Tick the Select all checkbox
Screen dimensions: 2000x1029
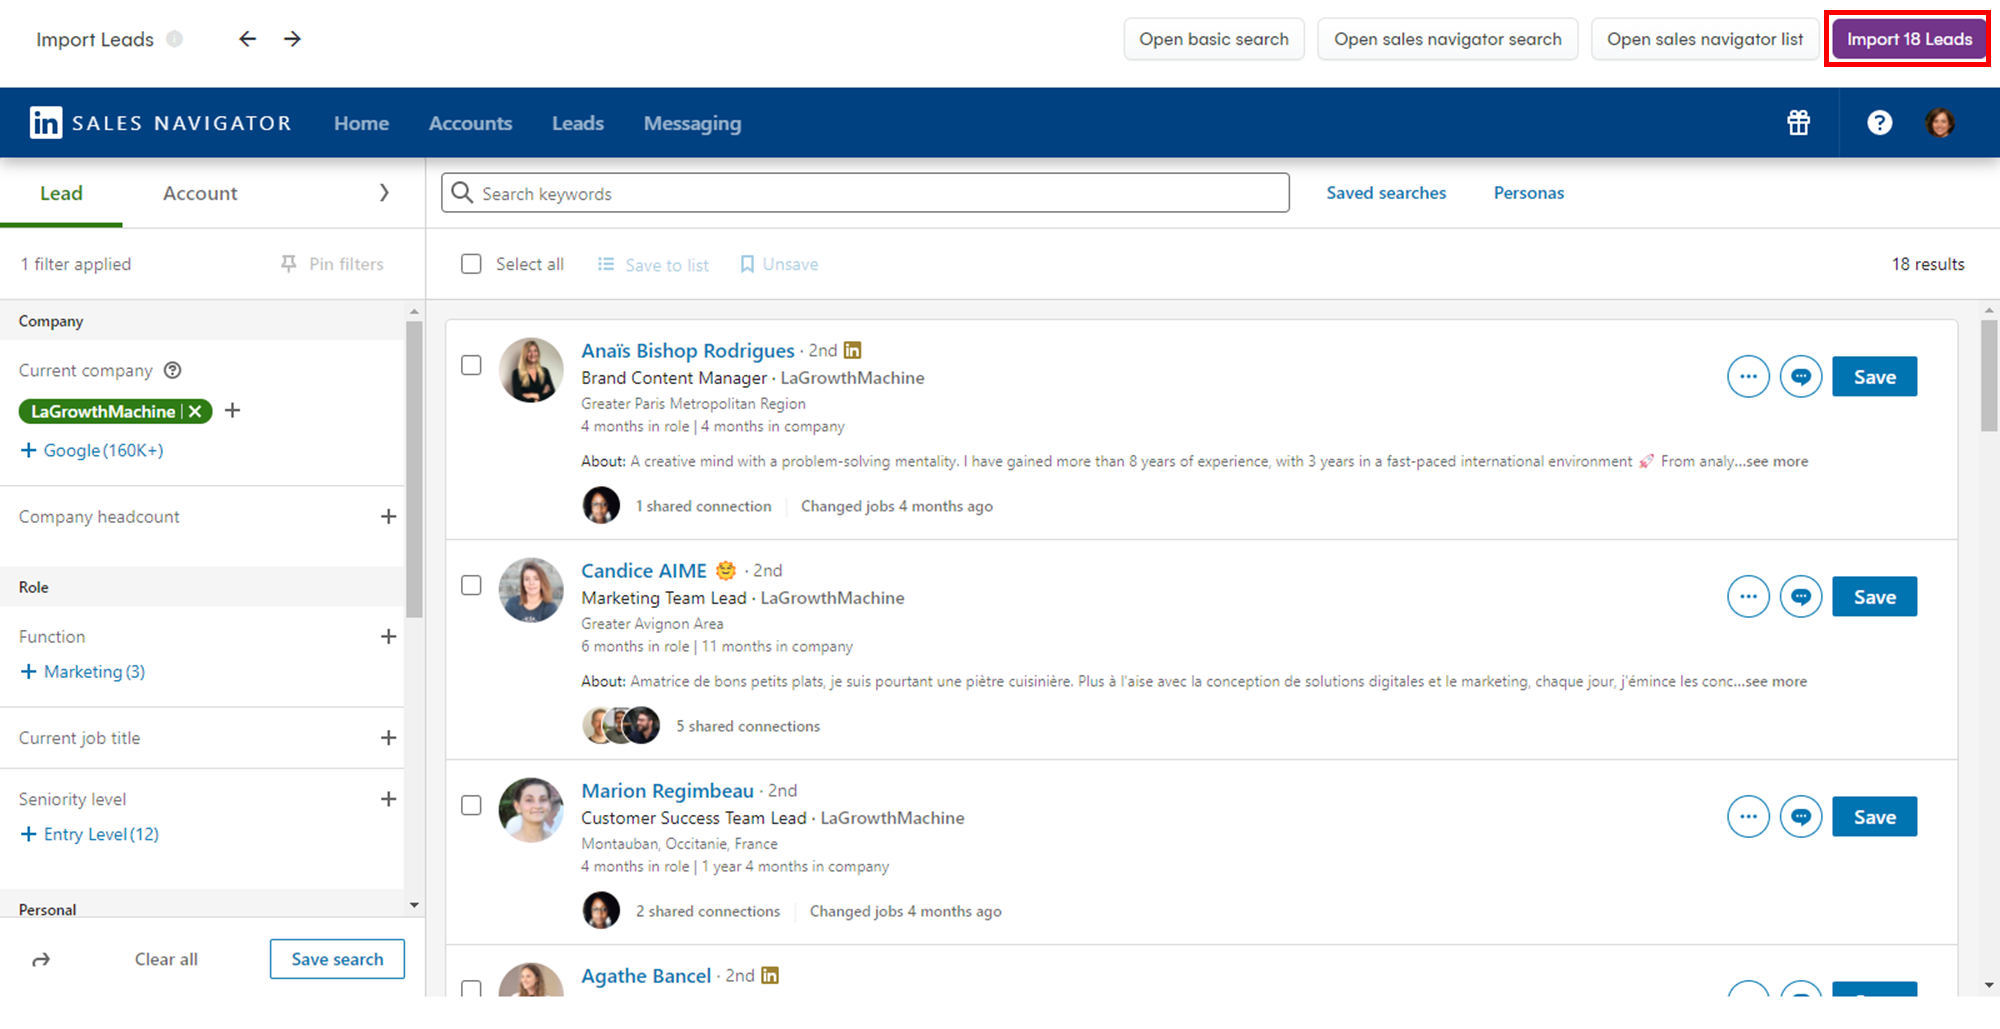(471, 264)
